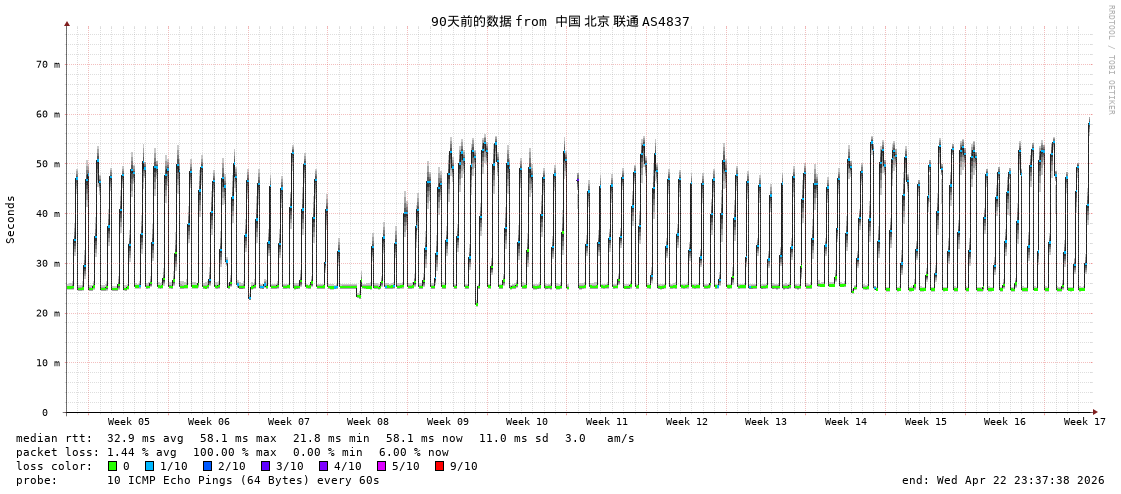Click the purple 3/10 loss color swatch
1121x494 pixels.
[265, 466]
